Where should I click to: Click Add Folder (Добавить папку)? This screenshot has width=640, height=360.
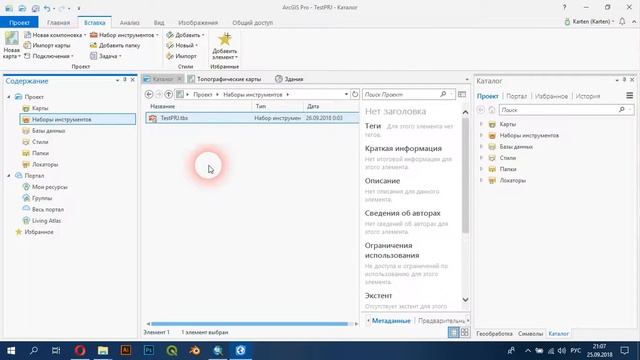click(x=115, y=45)
